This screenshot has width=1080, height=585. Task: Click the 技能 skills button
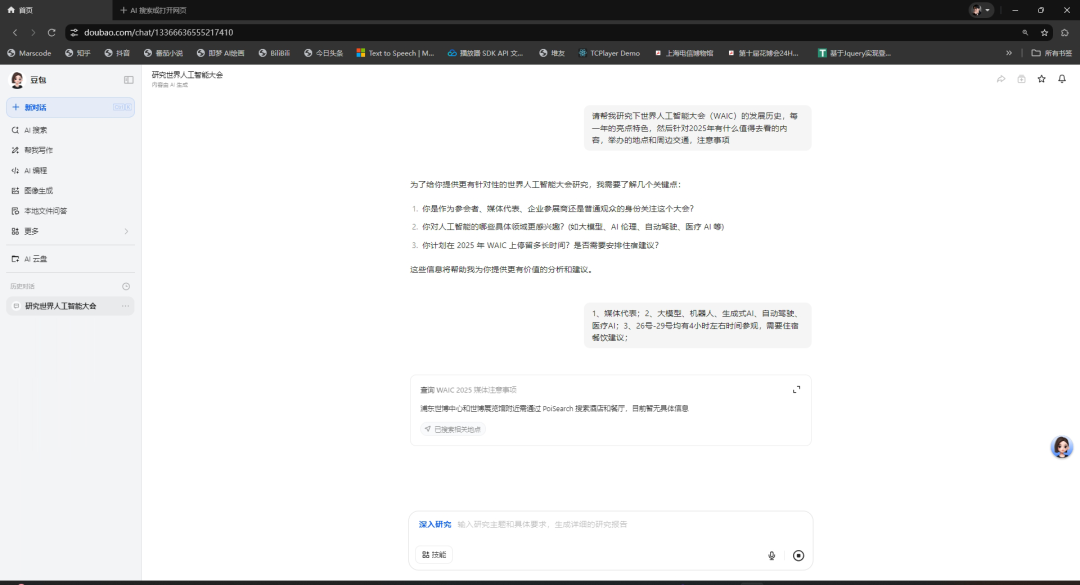(432, 554)
